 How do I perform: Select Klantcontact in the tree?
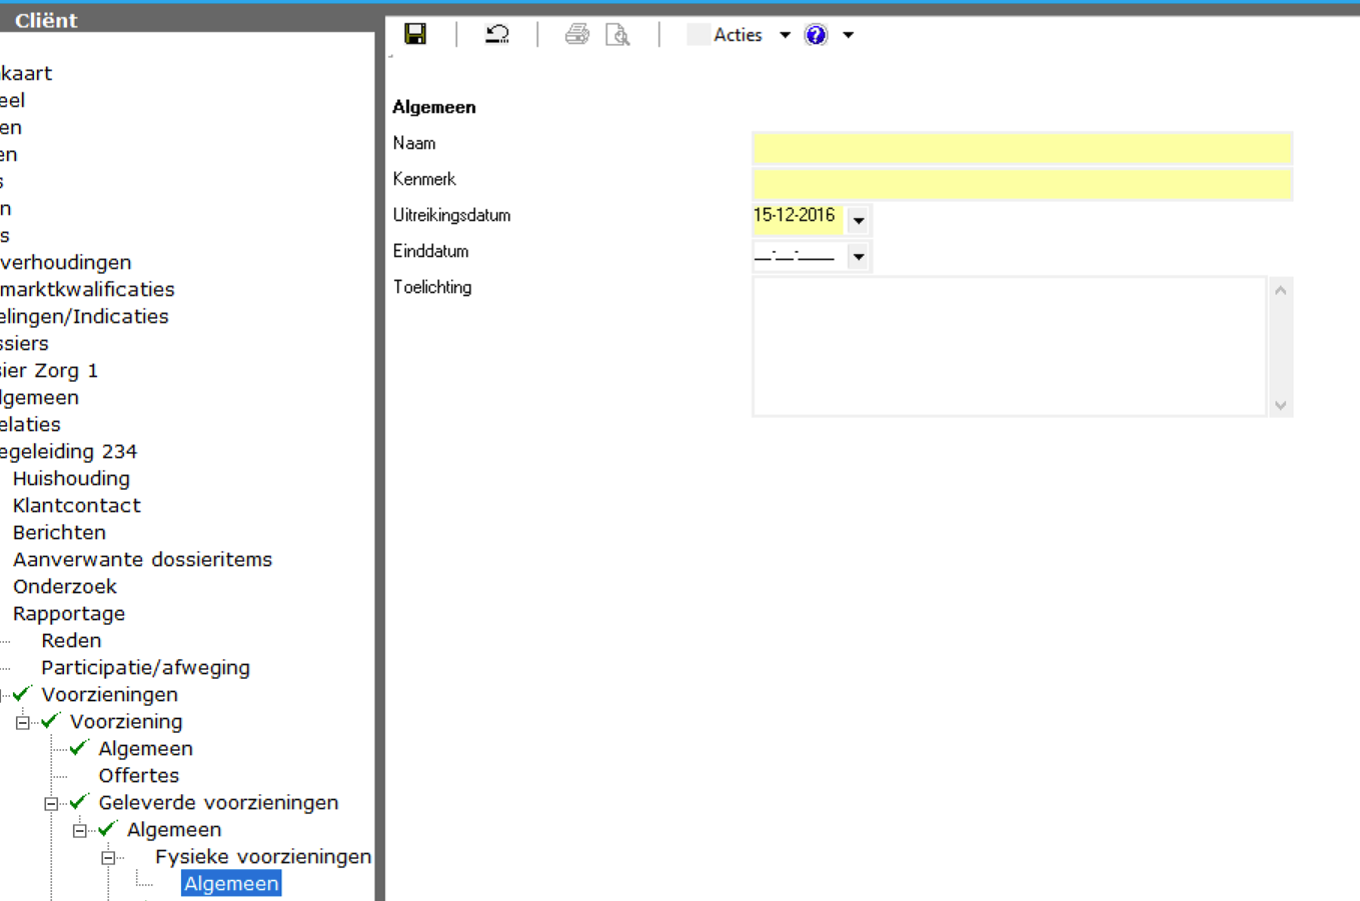coord(77,506)
